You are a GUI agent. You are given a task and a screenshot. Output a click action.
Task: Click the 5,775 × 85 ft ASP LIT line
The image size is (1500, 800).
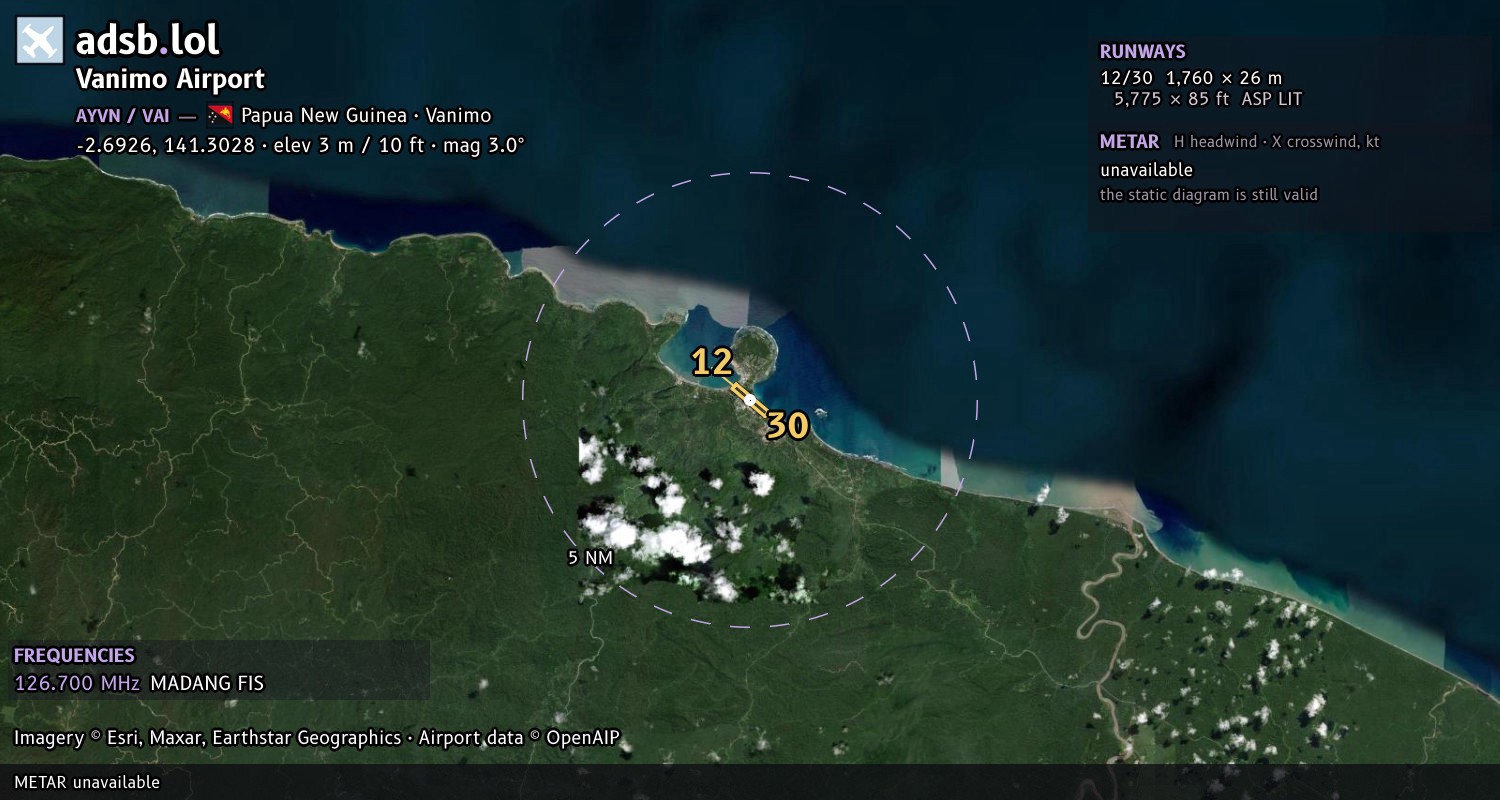(x=1208, y=99)
